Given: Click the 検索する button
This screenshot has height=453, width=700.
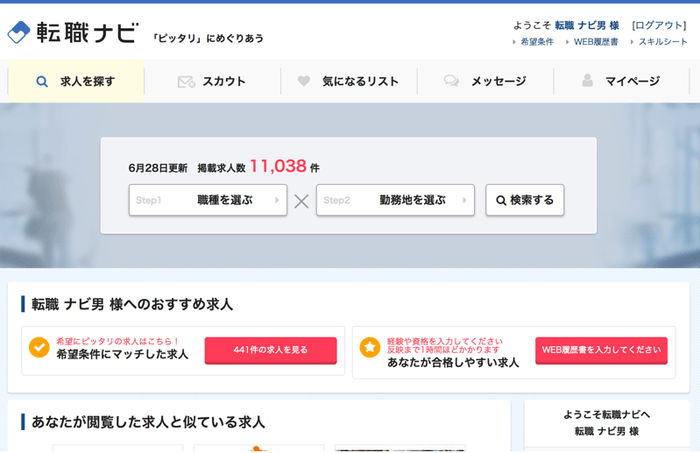Looking at the screenshot, I should point(525,200).
